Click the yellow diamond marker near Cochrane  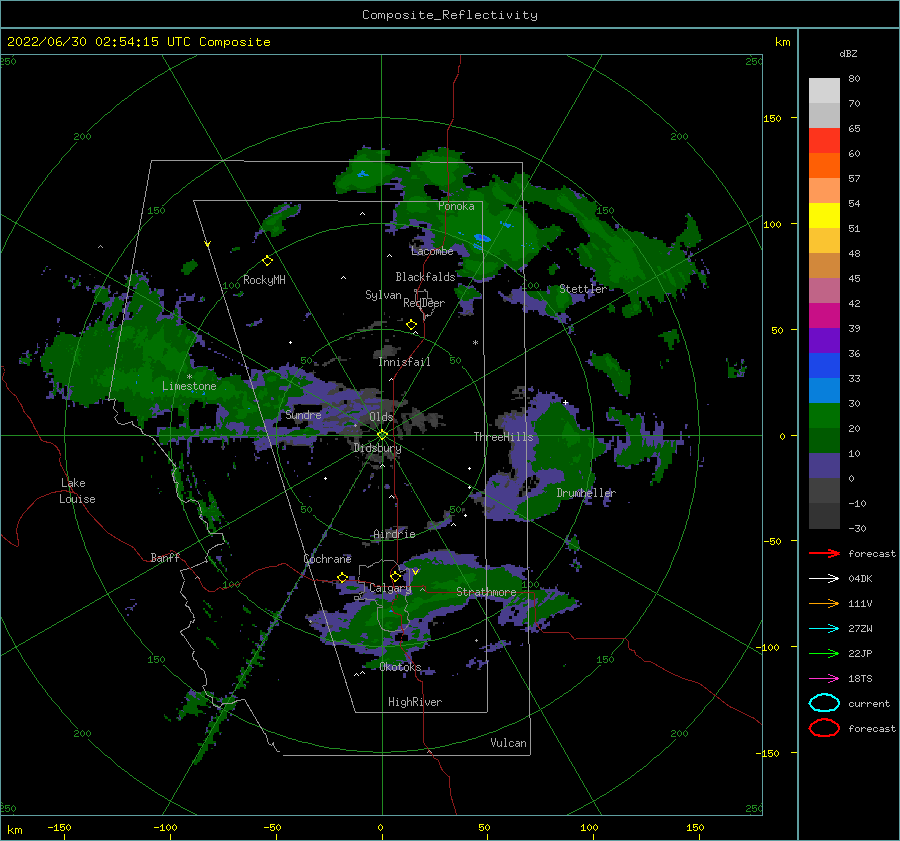[x=342, y=578]
